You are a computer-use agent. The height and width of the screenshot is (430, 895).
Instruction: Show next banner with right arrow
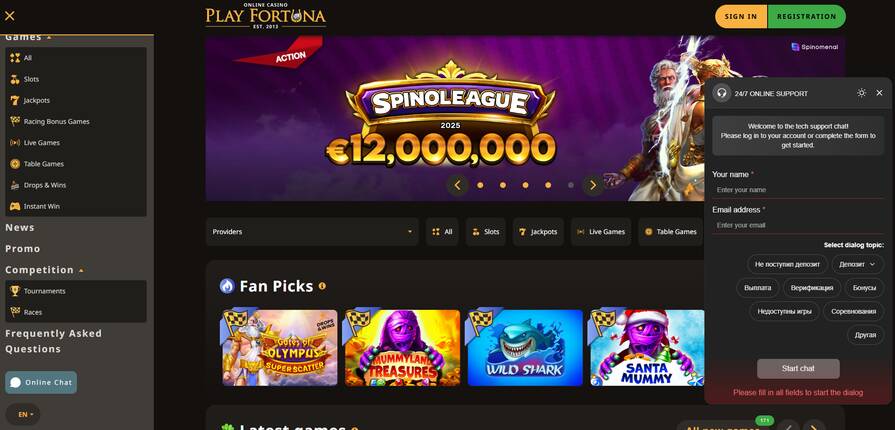point(592,185)
